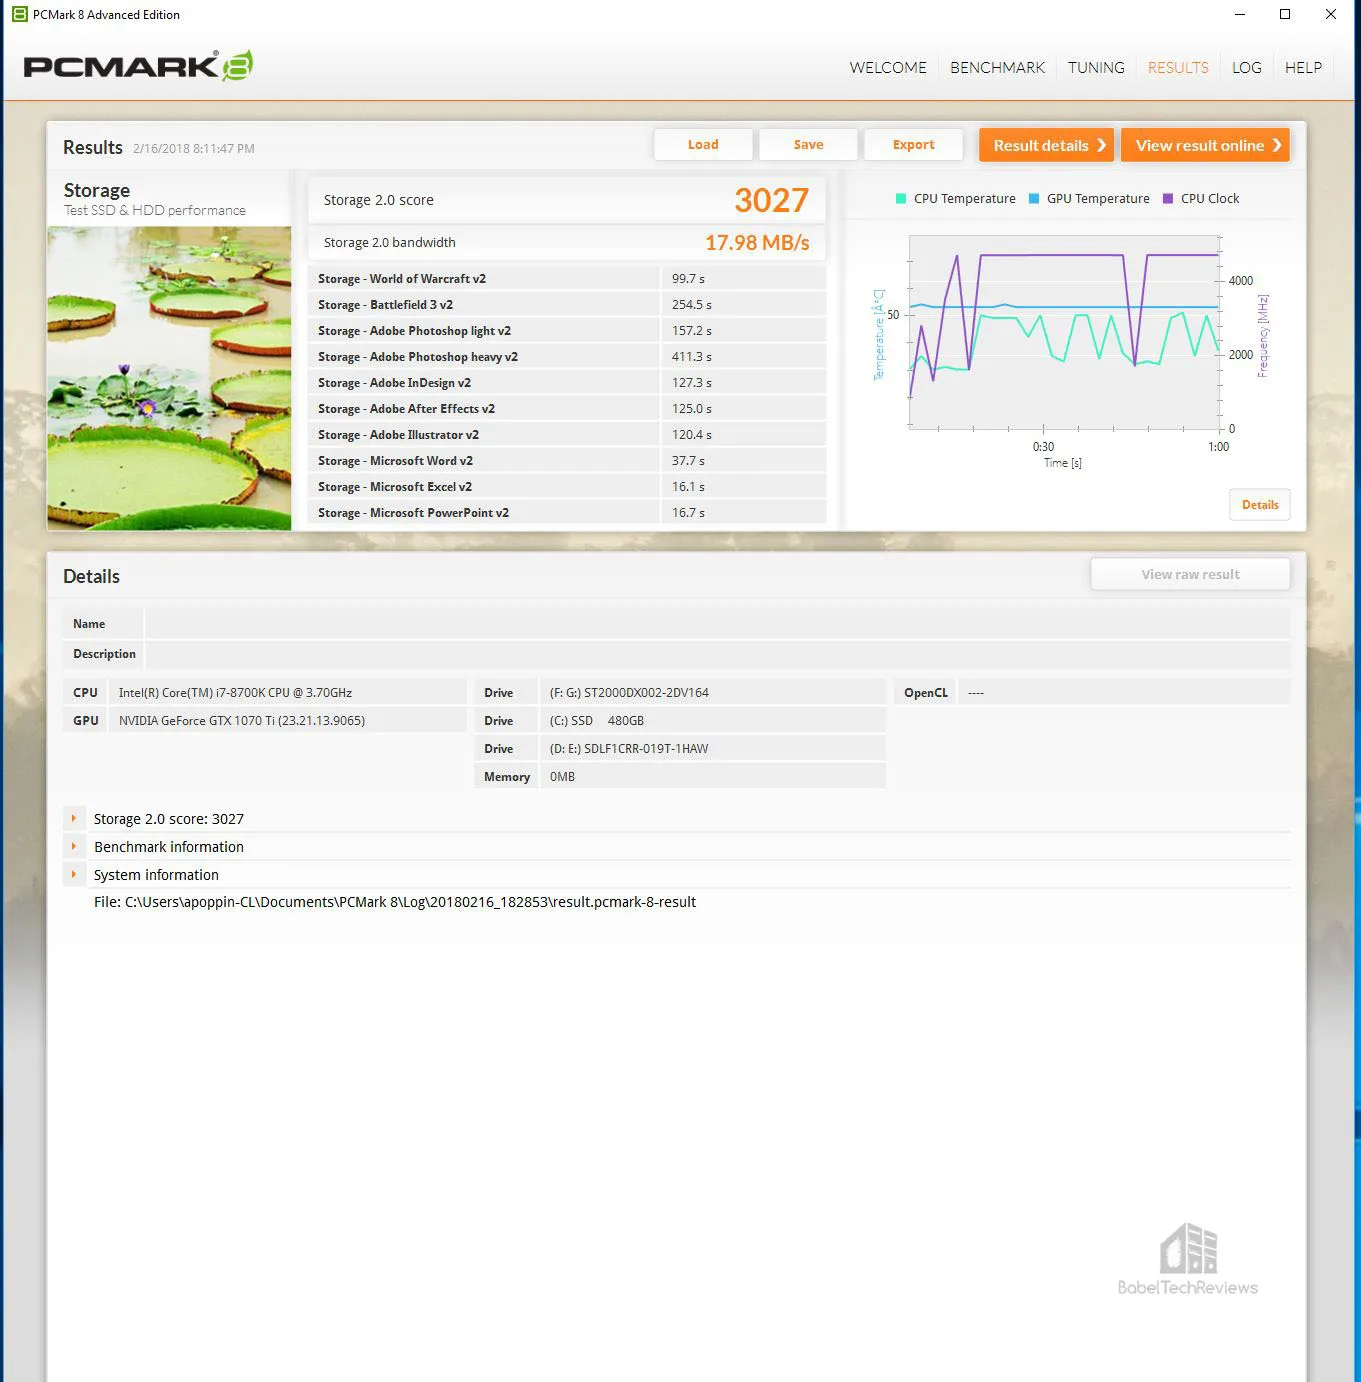
Task: Click the CPU Clock legend swatch
Action: (x=1168, y=199)
